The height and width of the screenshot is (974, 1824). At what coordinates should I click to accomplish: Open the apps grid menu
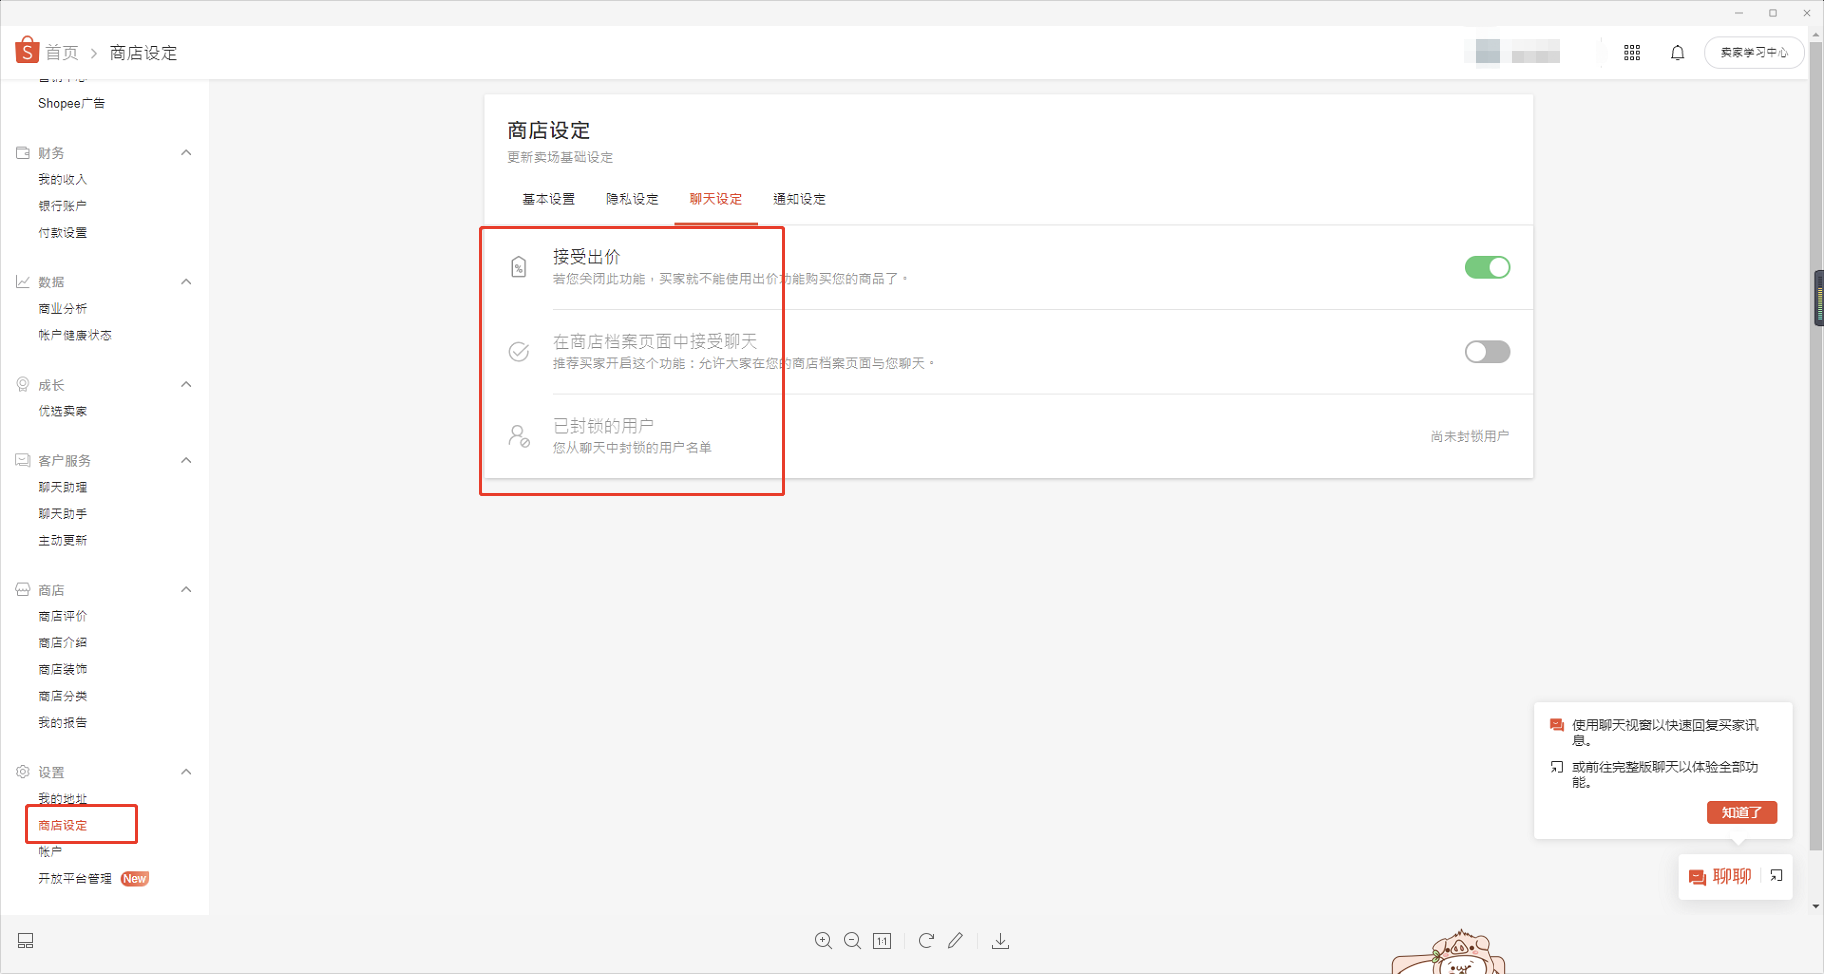[x=1632, y=52]
